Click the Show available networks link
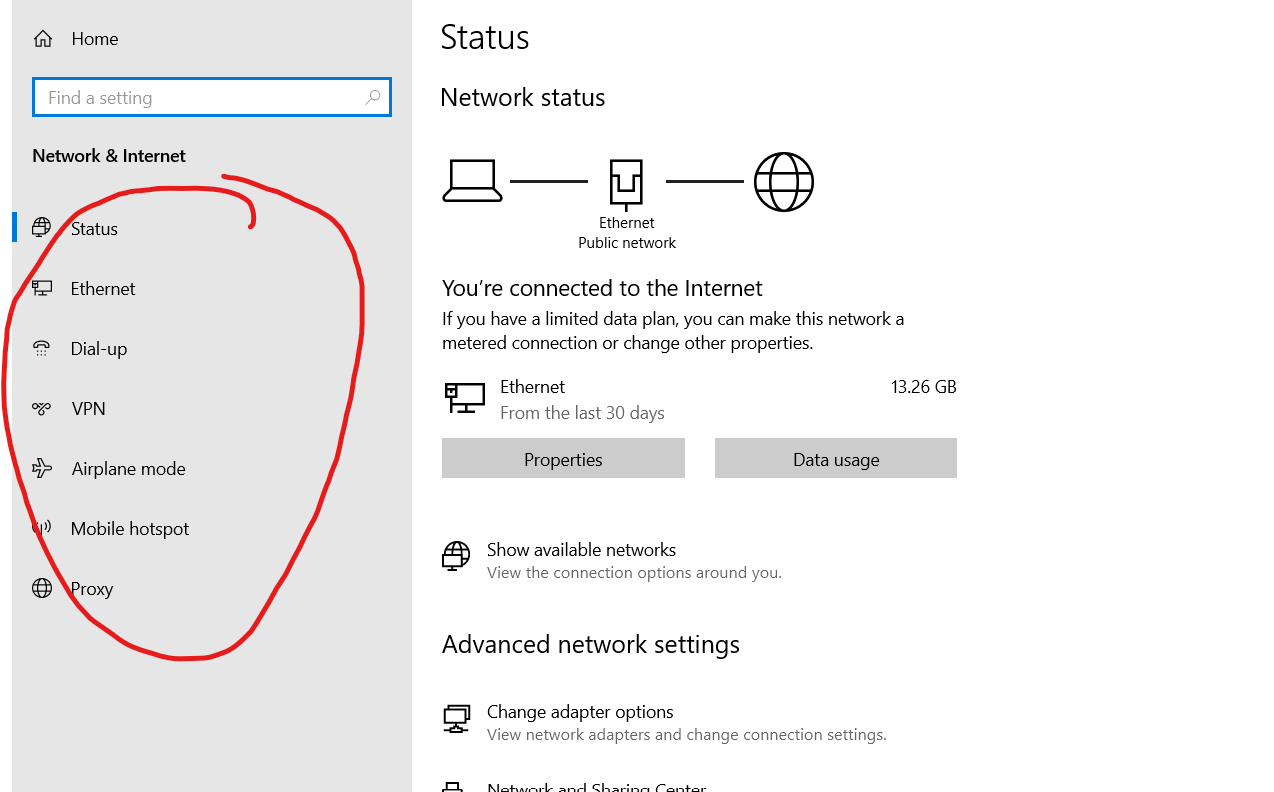This screenshot has height=792, width=1274. [x=581, y=550]
